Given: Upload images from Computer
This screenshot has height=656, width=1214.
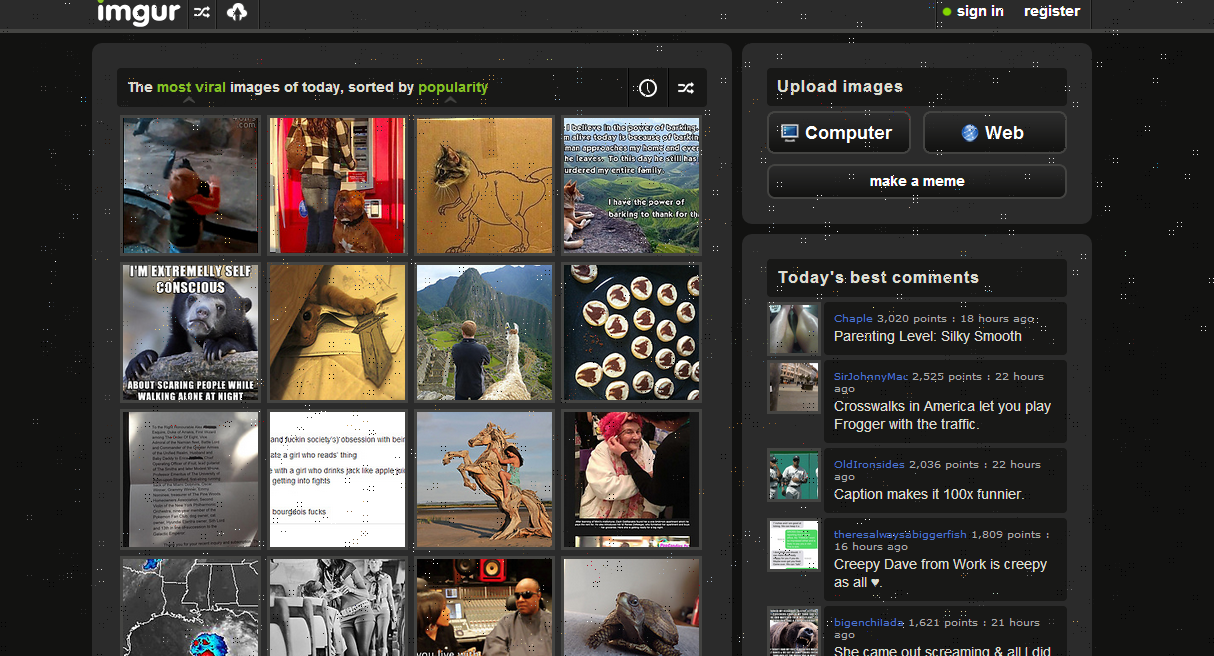Looking at the screenshot, I should (x=838, y=133).
